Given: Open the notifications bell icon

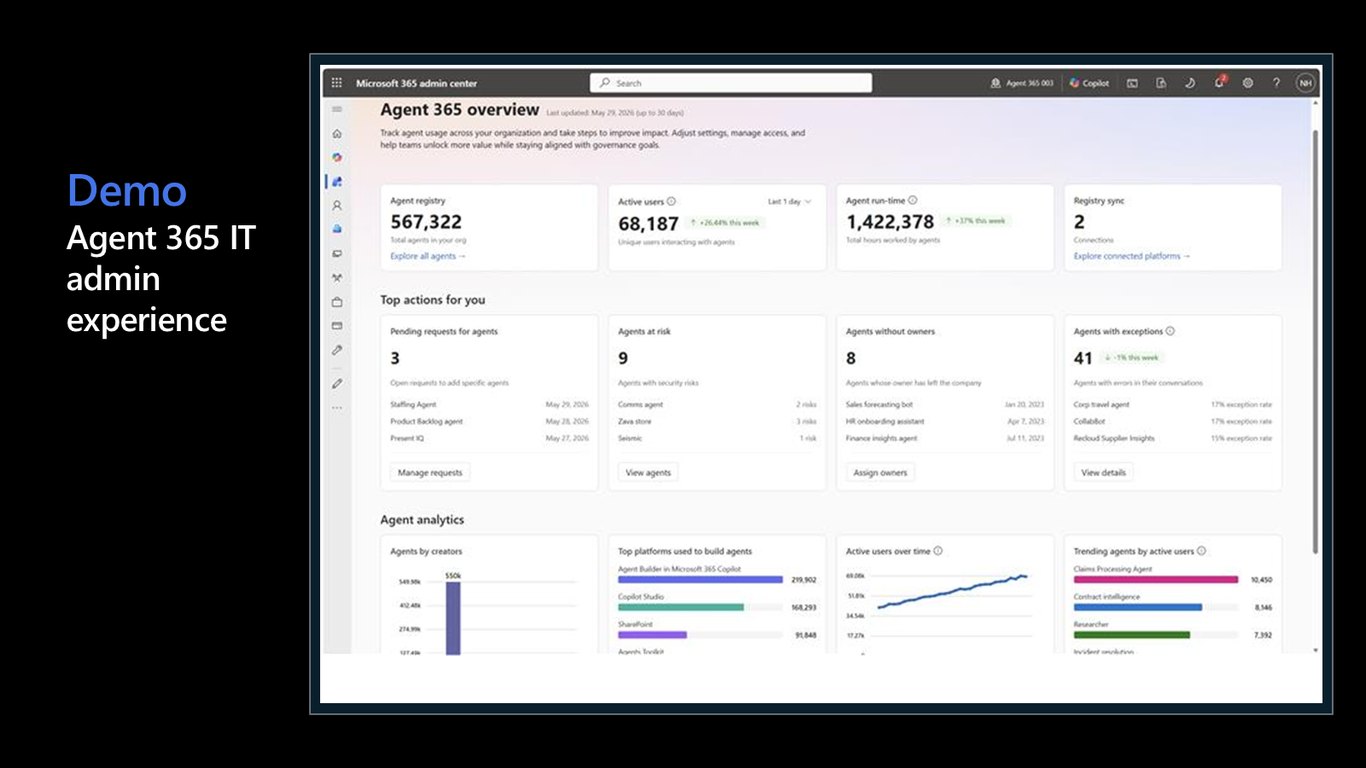Looking at the screenshot, I should 1219,83.
